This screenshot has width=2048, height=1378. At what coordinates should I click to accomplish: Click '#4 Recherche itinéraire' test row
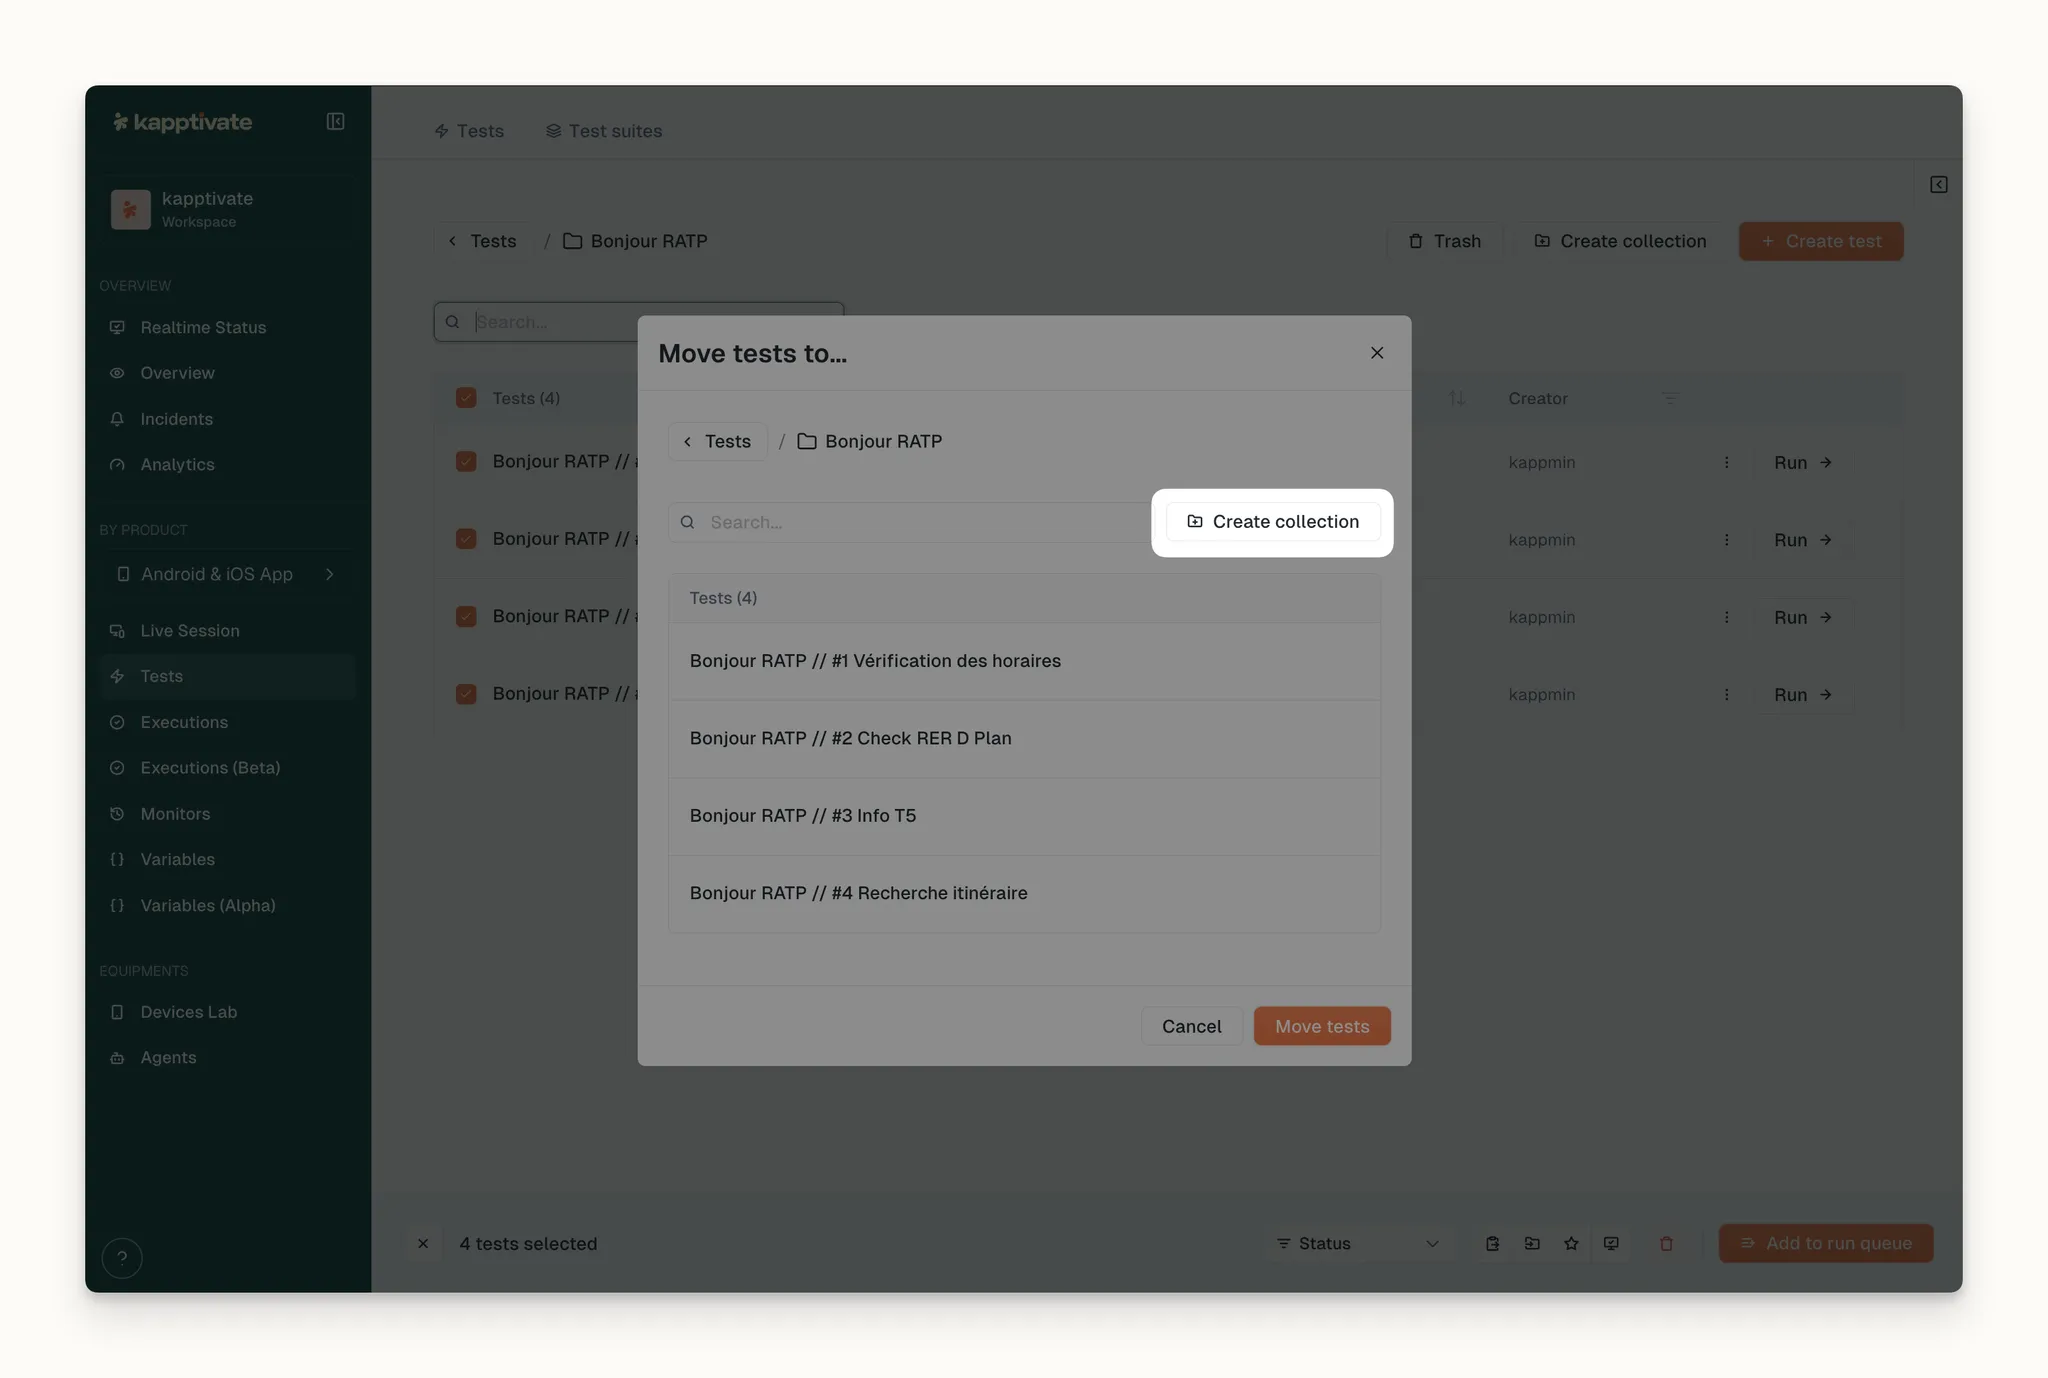tap(1024, 893)
